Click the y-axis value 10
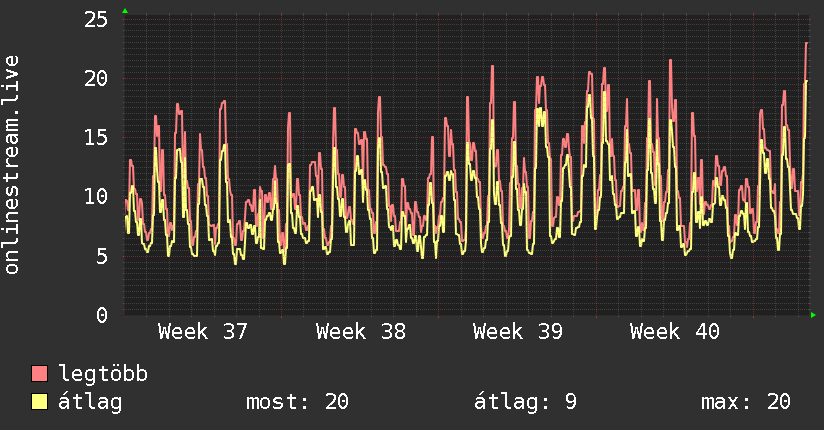Viewport: 824px width, 430px height. pos(96,197)
